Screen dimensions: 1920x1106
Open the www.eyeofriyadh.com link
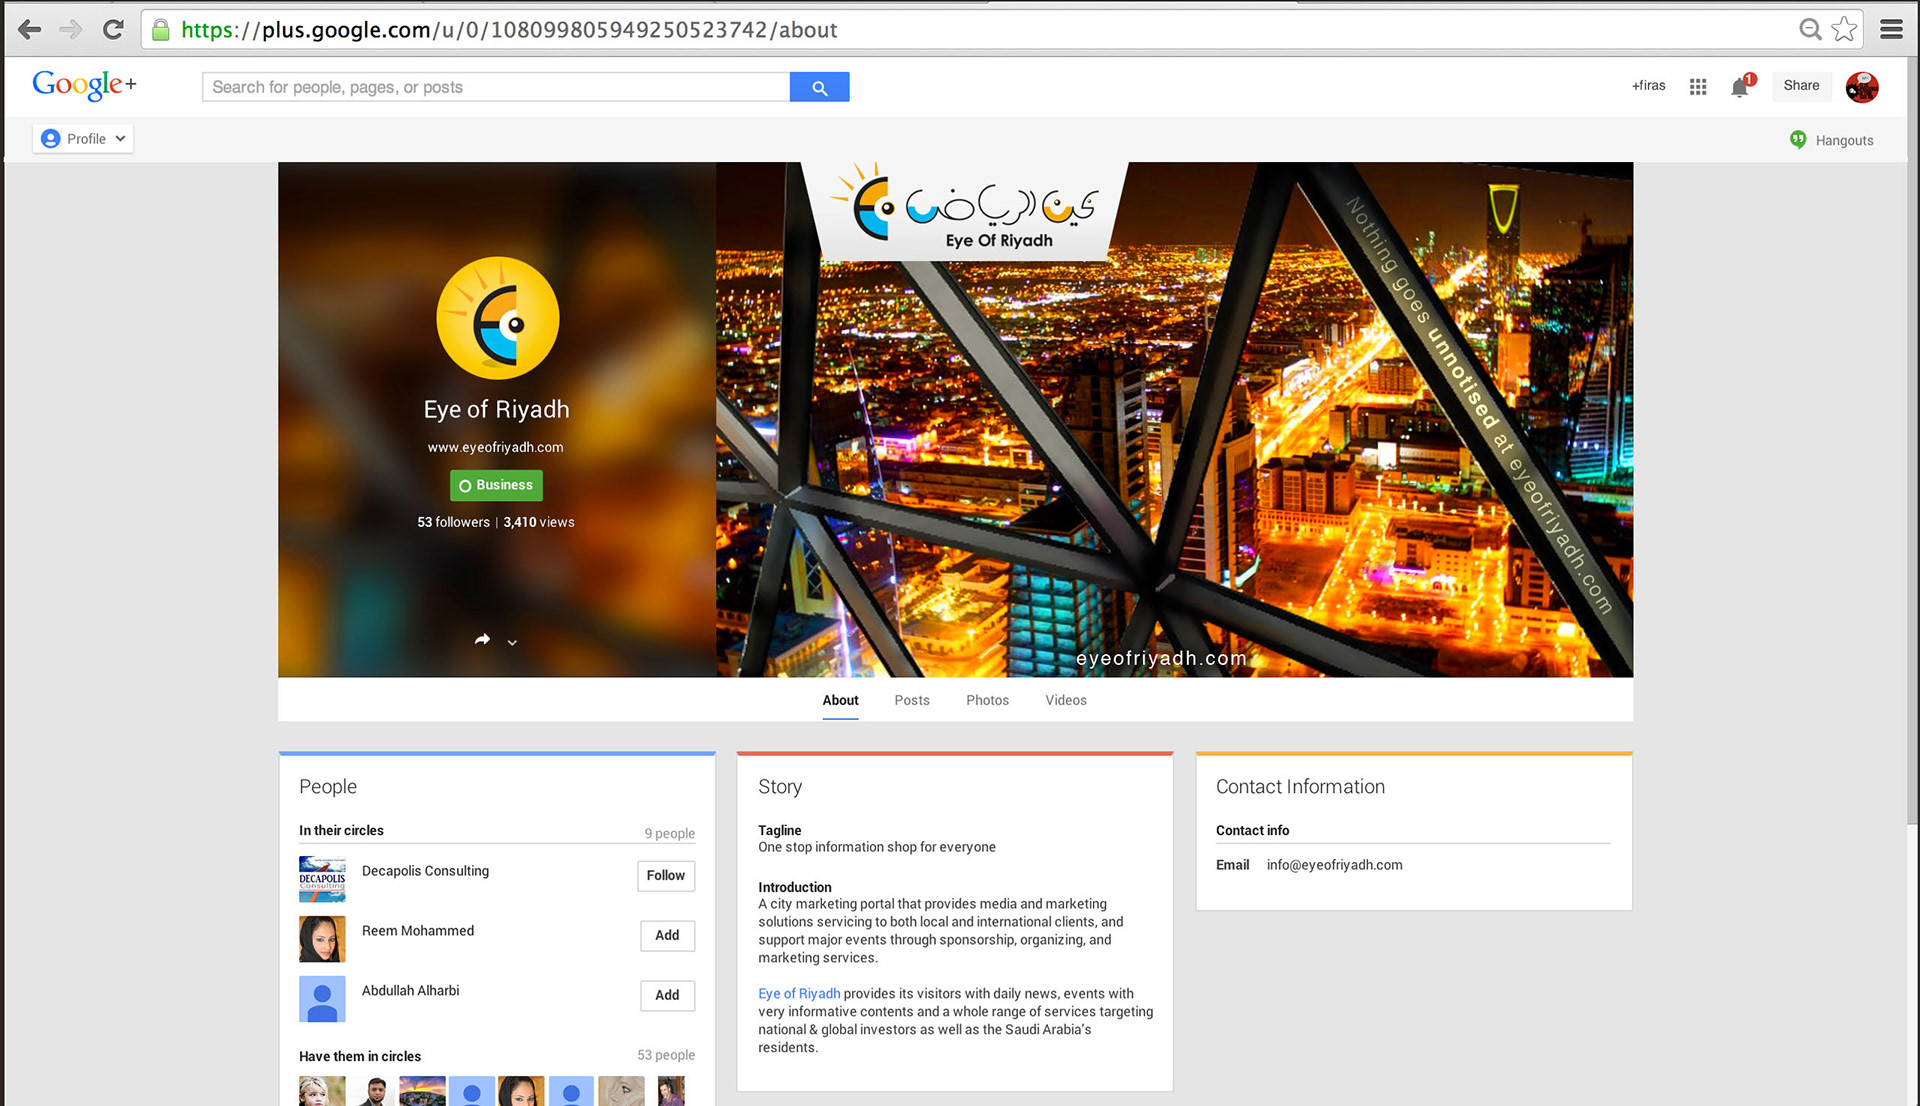click(496, 447)
